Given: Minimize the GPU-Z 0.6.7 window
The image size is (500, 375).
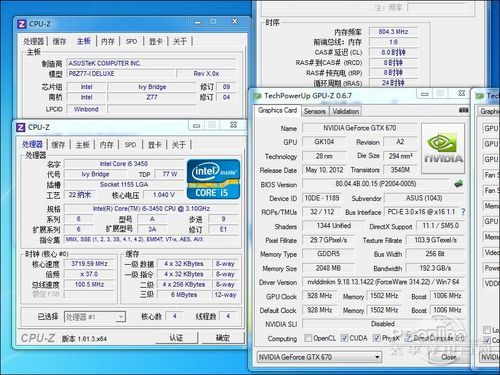Looking at the screenshot, I should (424, 94).
